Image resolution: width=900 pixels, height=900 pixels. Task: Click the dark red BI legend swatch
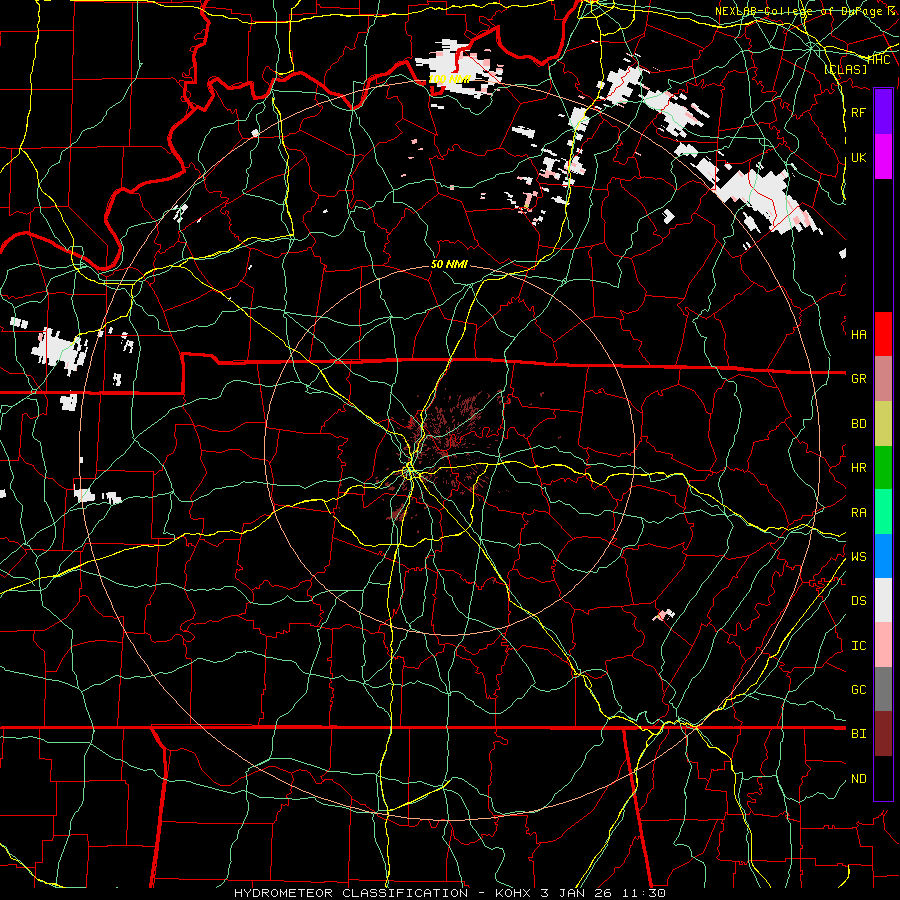[x=883, y=733]
